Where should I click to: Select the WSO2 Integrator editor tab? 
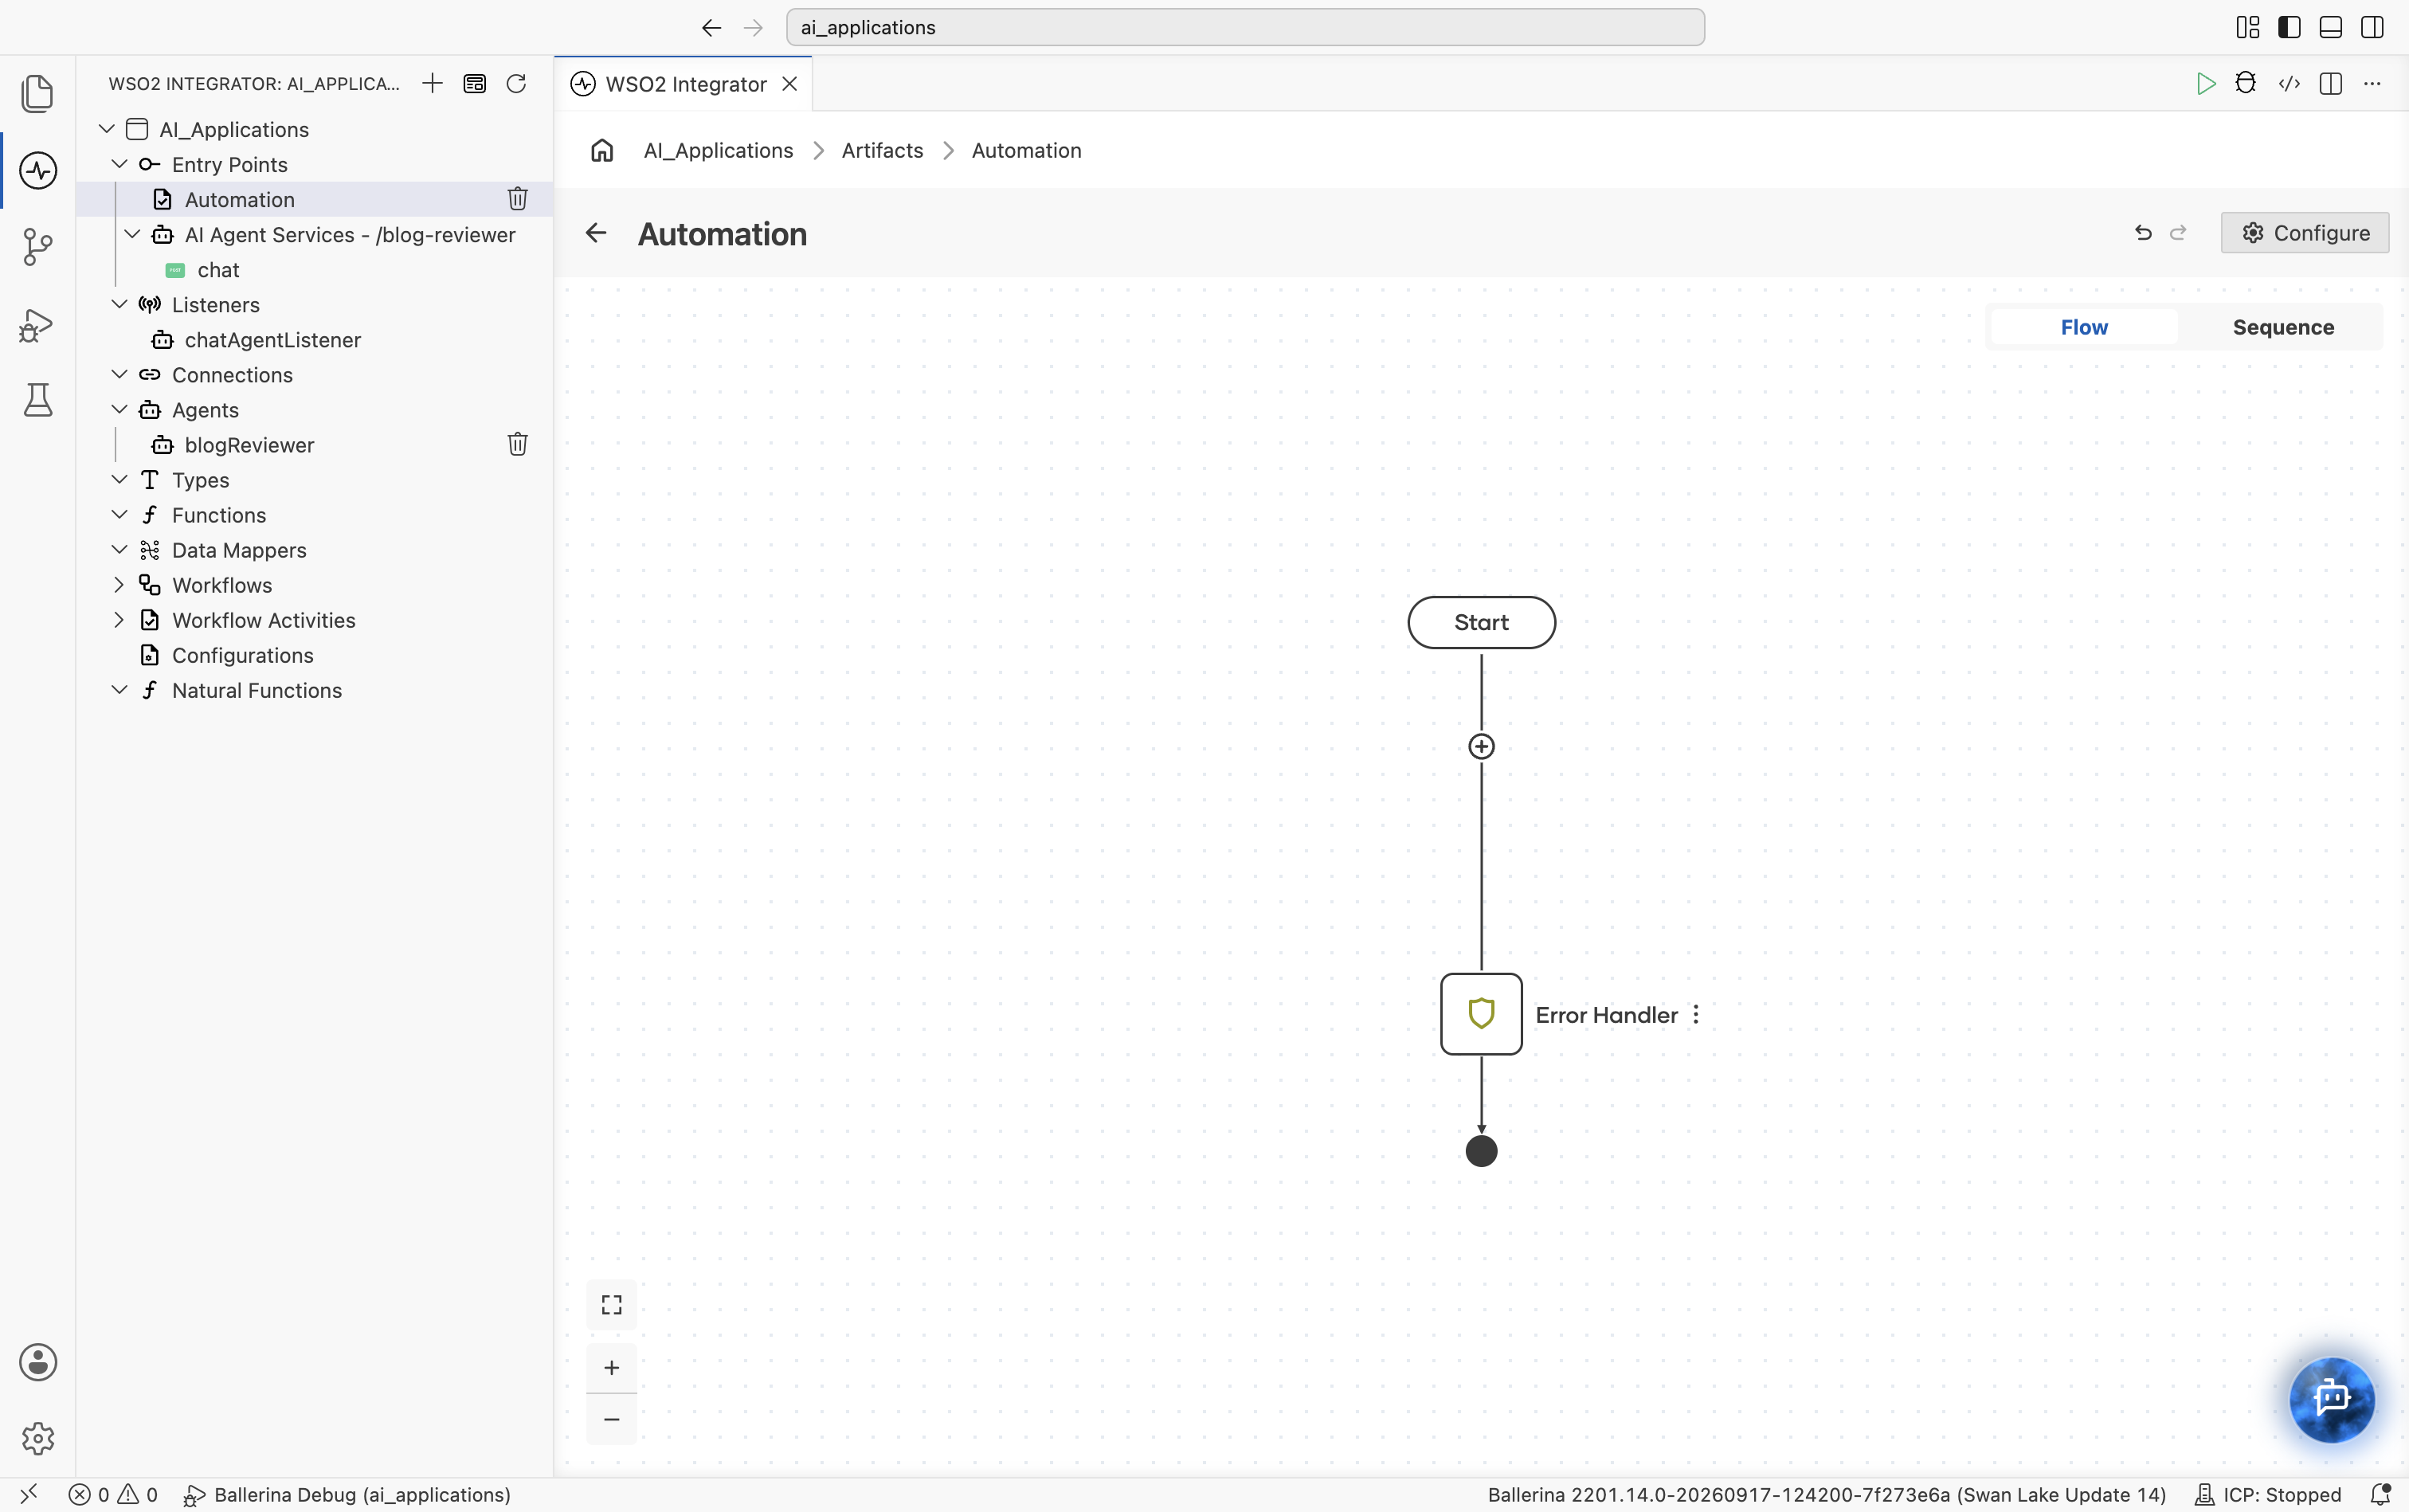[x=684, y=84]
